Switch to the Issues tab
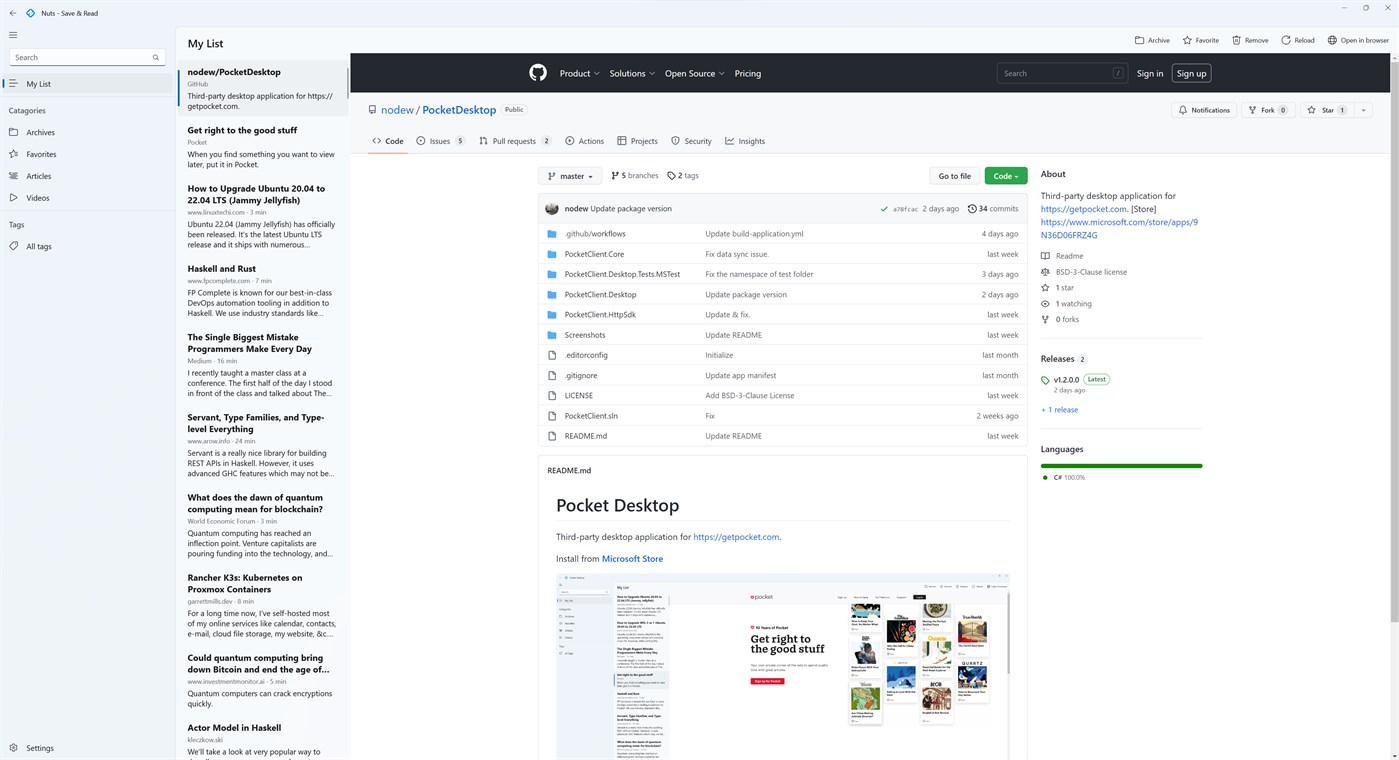 (441, 141)
